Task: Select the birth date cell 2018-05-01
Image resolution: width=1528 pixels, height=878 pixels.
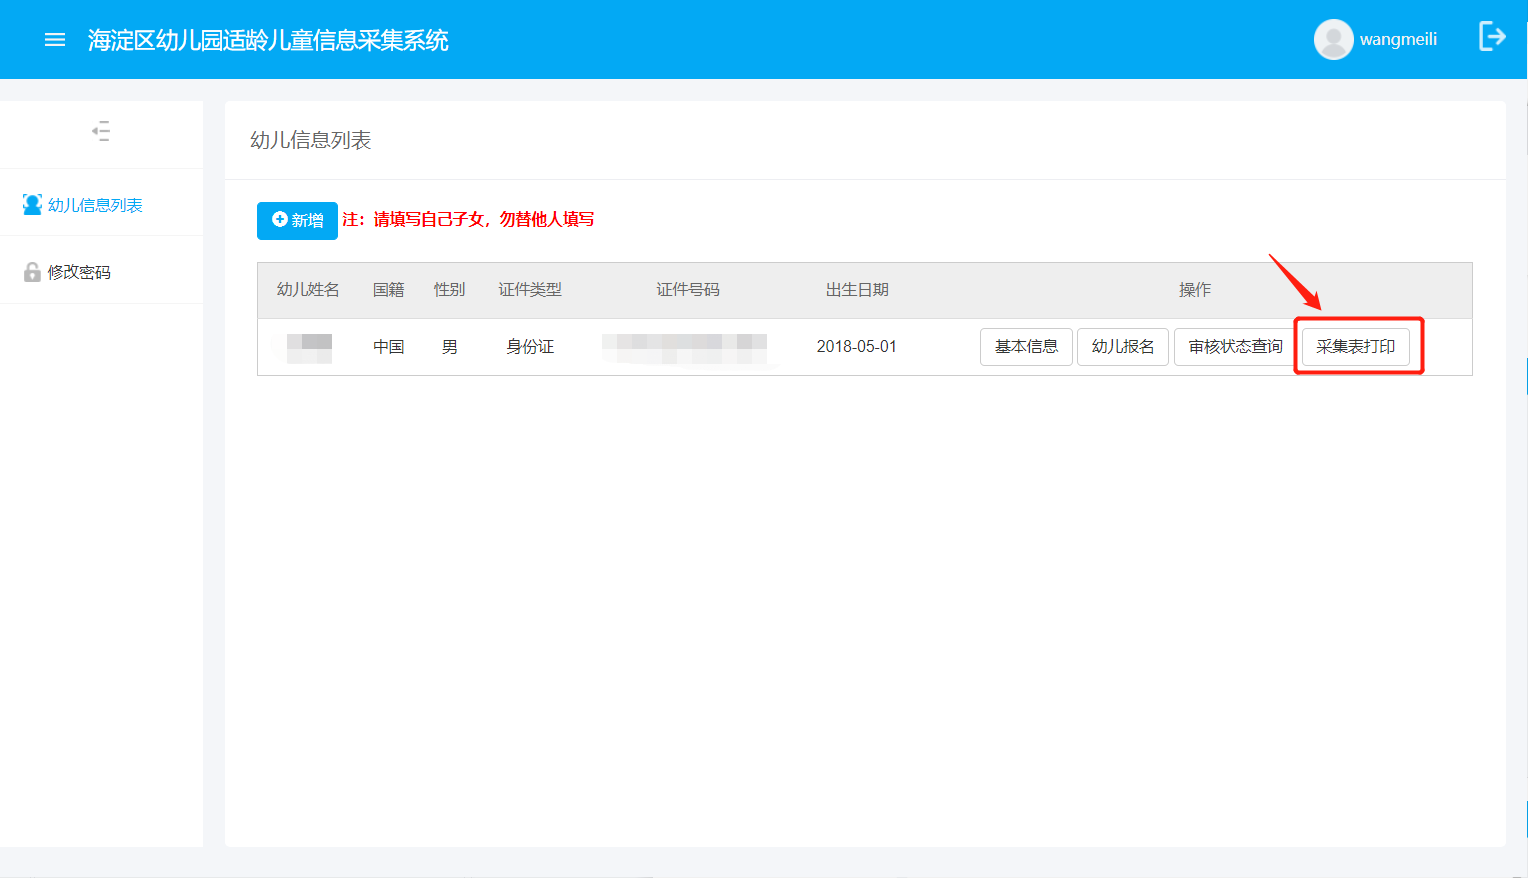Action: (857, 347)
